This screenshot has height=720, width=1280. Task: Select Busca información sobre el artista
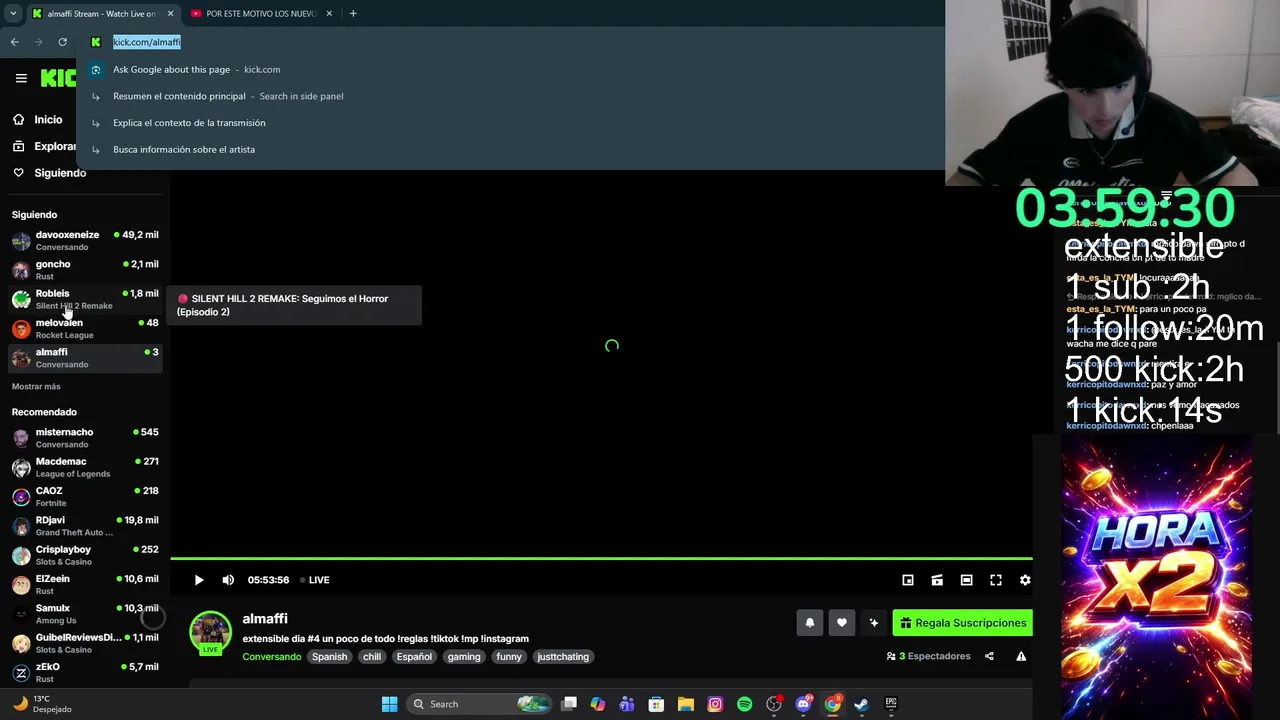click(x=510, y=149)
